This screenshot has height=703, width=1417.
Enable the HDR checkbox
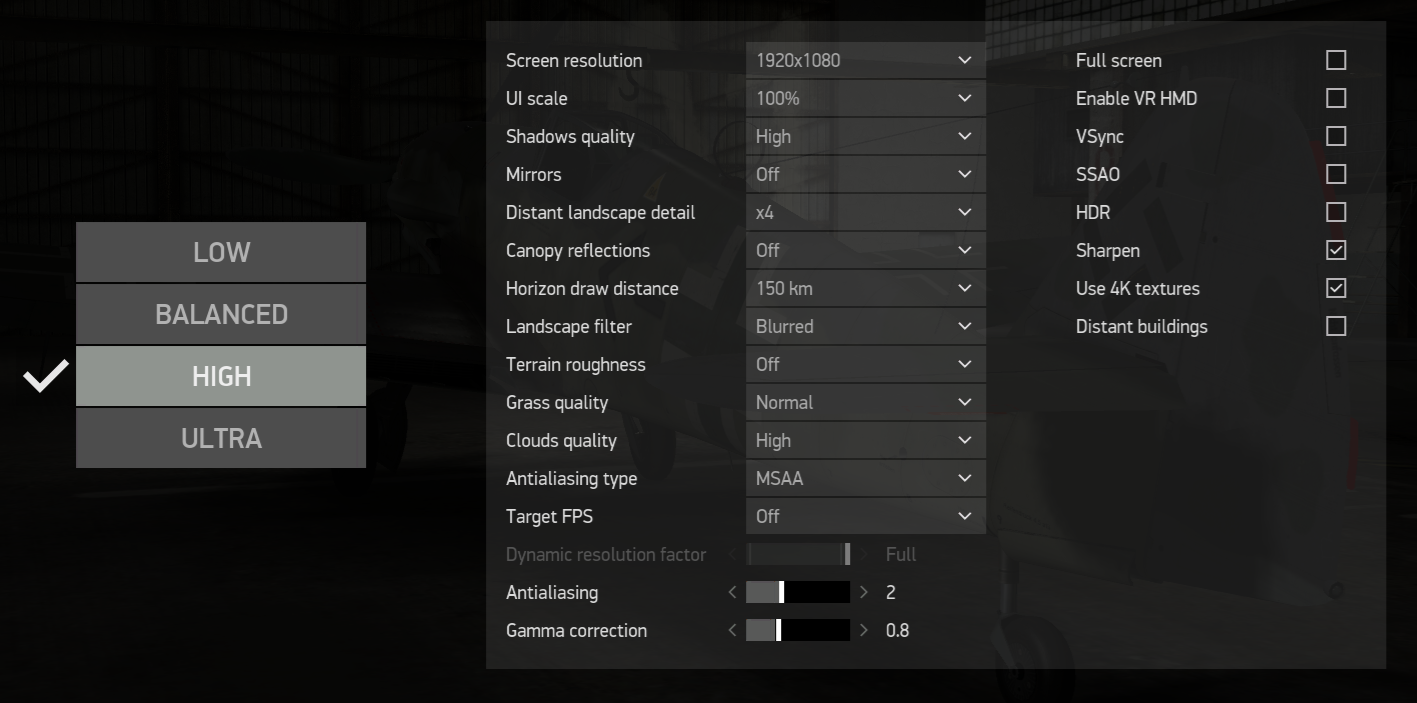[1336, 212]
